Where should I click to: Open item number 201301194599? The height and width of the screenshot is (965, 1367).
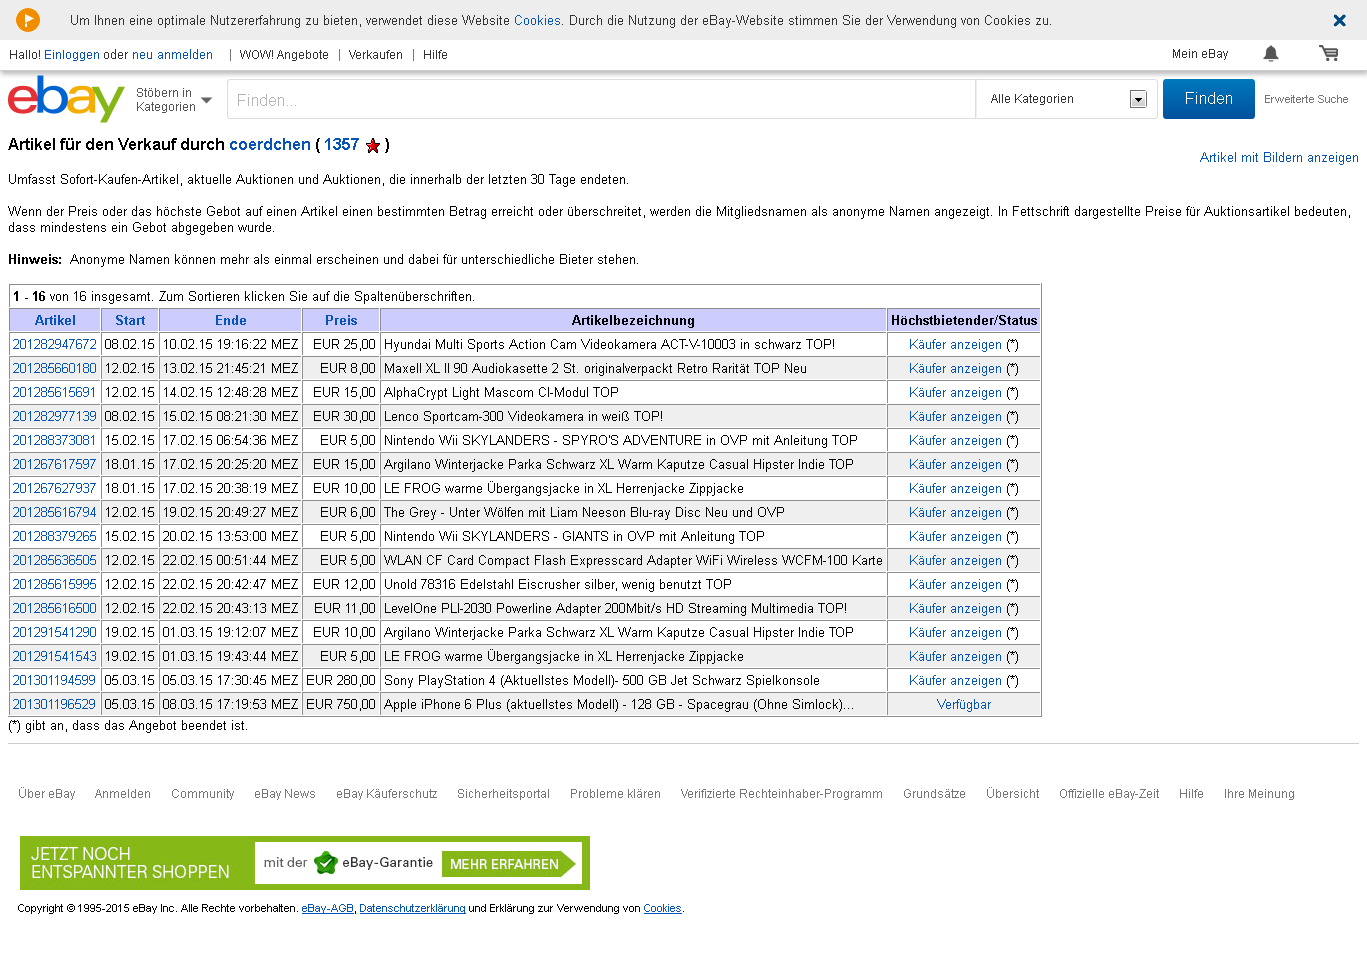coord(55,680)
